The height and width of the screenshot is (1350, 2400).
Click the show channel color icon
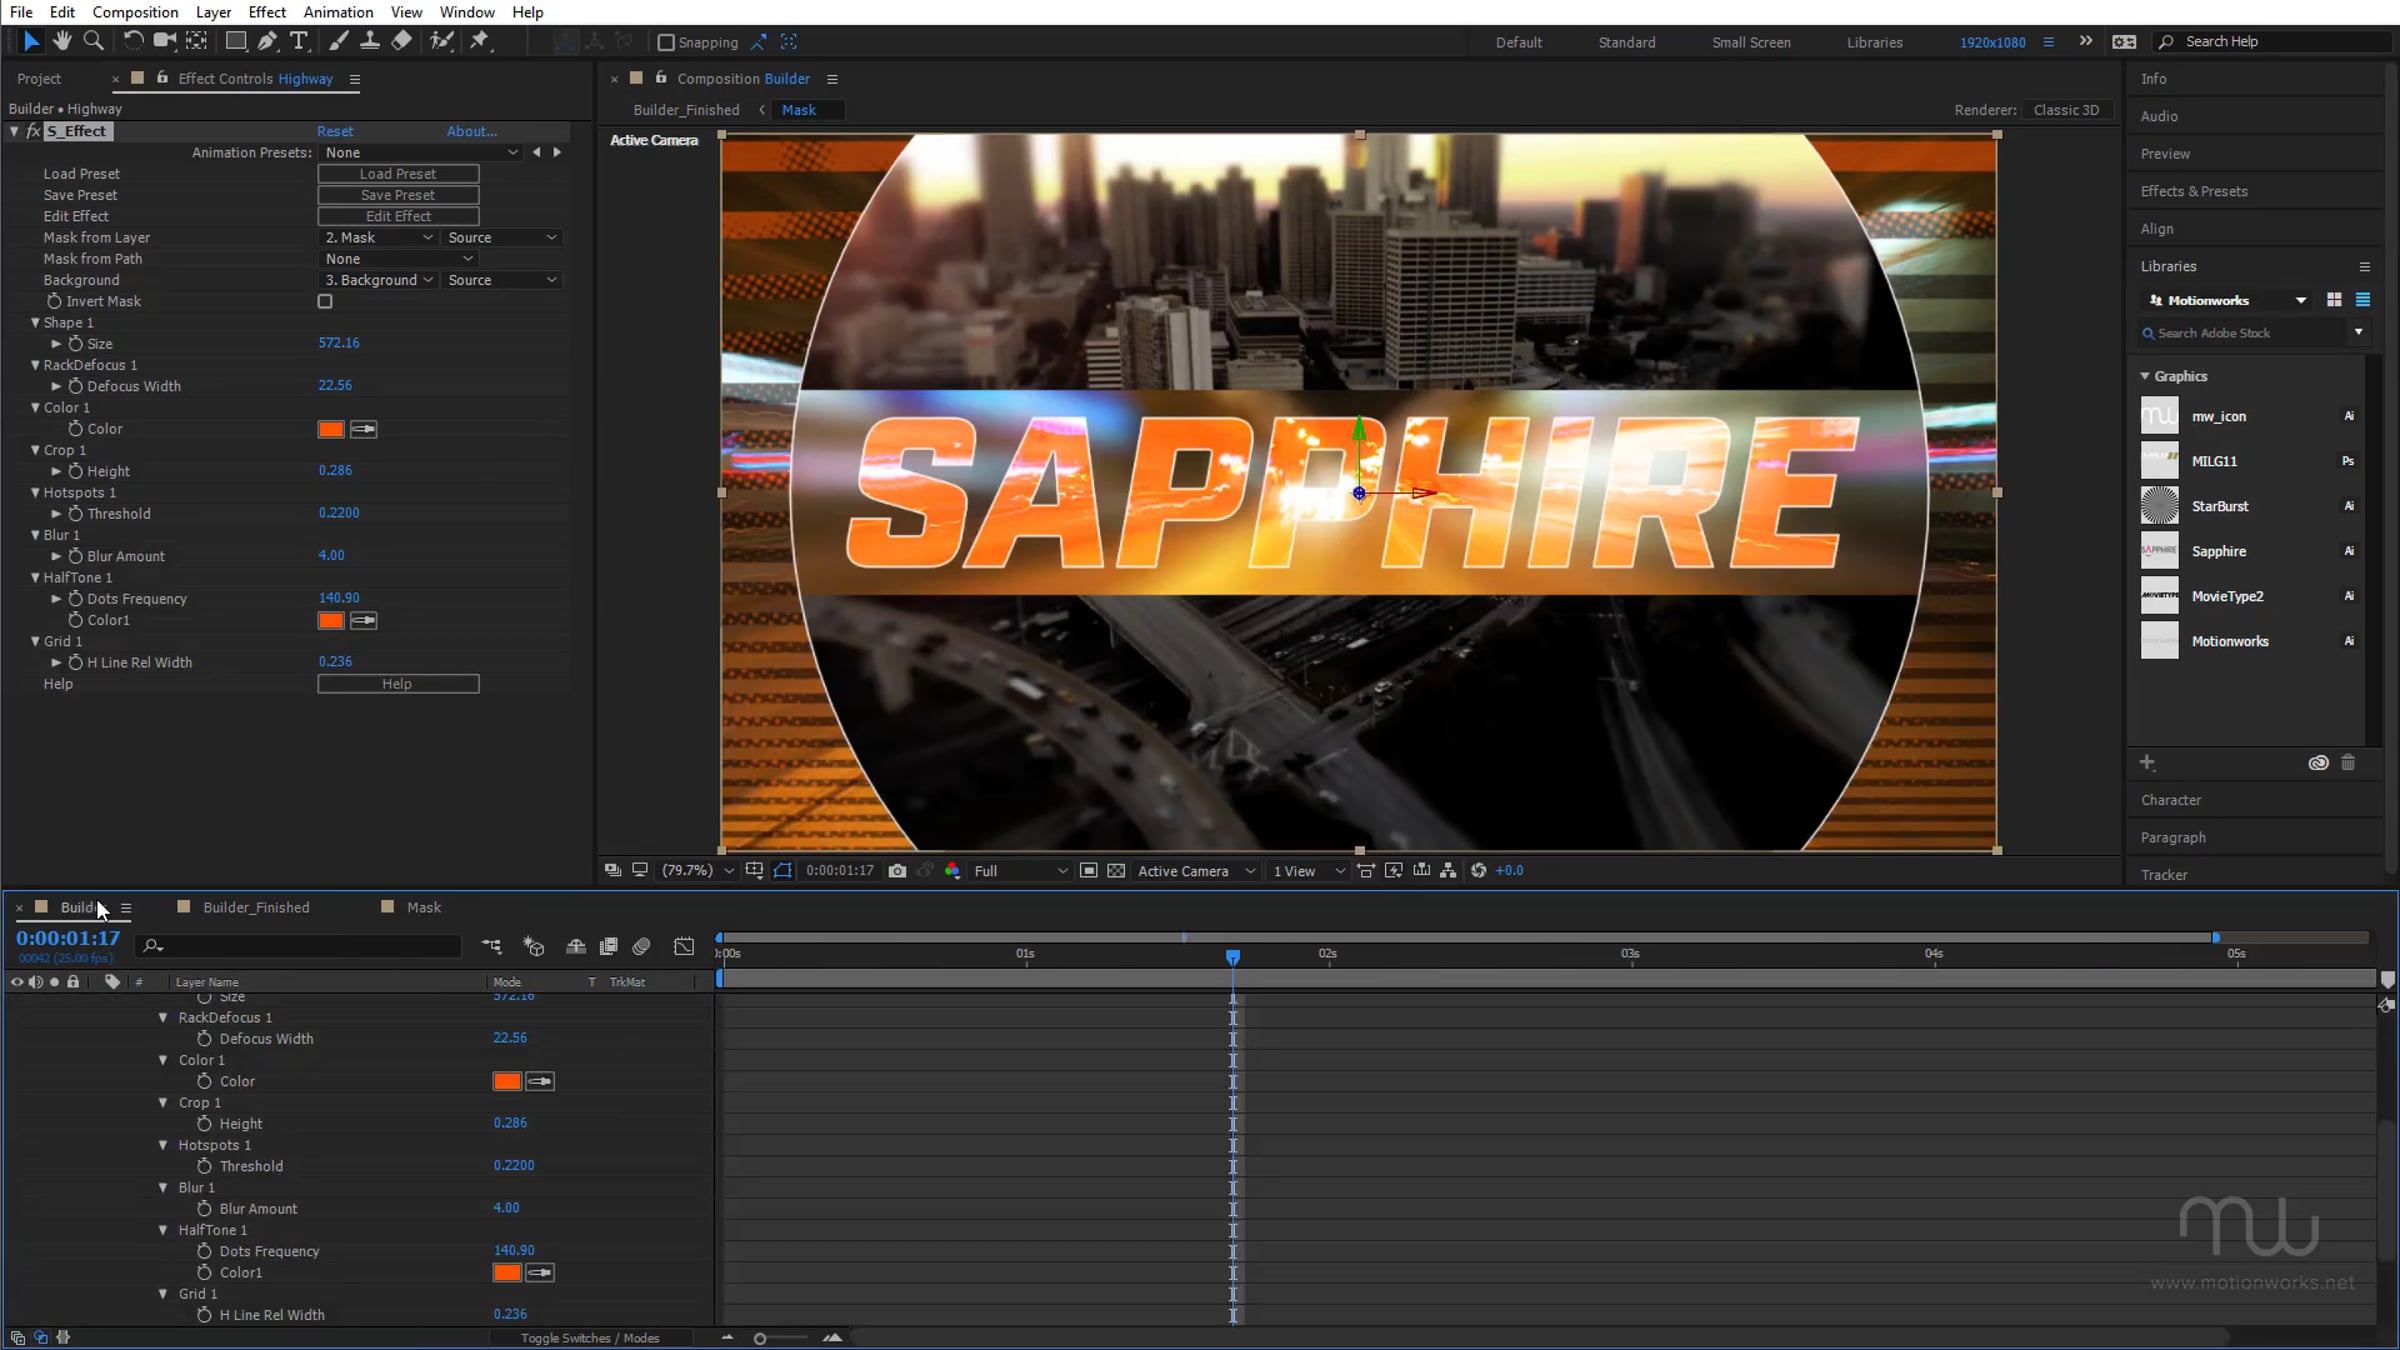(952, 871)
